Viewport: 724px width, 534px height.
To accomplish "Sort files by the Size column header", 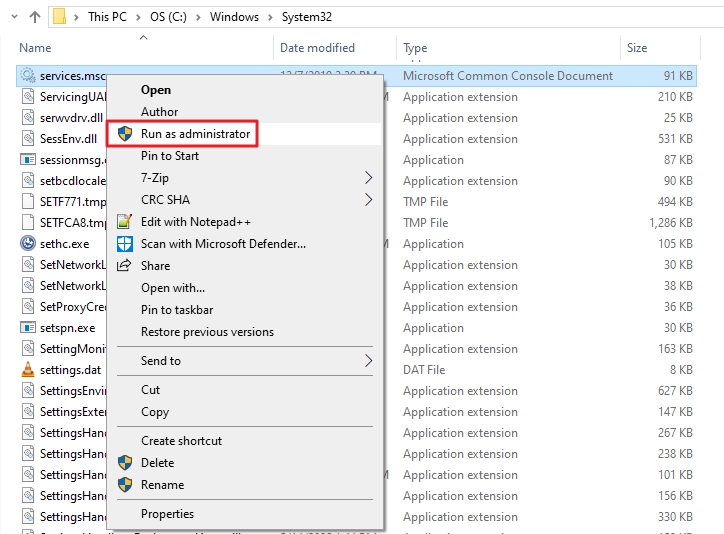I will click(x=637, y=48).
